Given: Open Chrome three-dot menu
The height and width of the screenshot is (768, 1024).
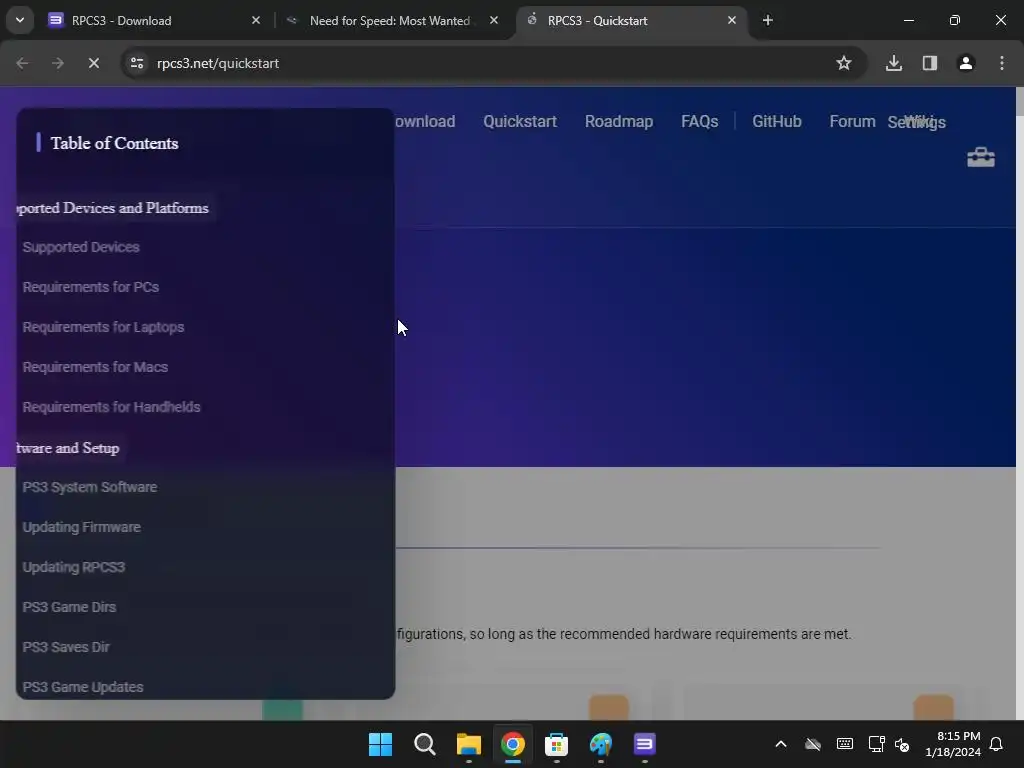Looking at the screenshot, I should click(x=1001, y=63).
